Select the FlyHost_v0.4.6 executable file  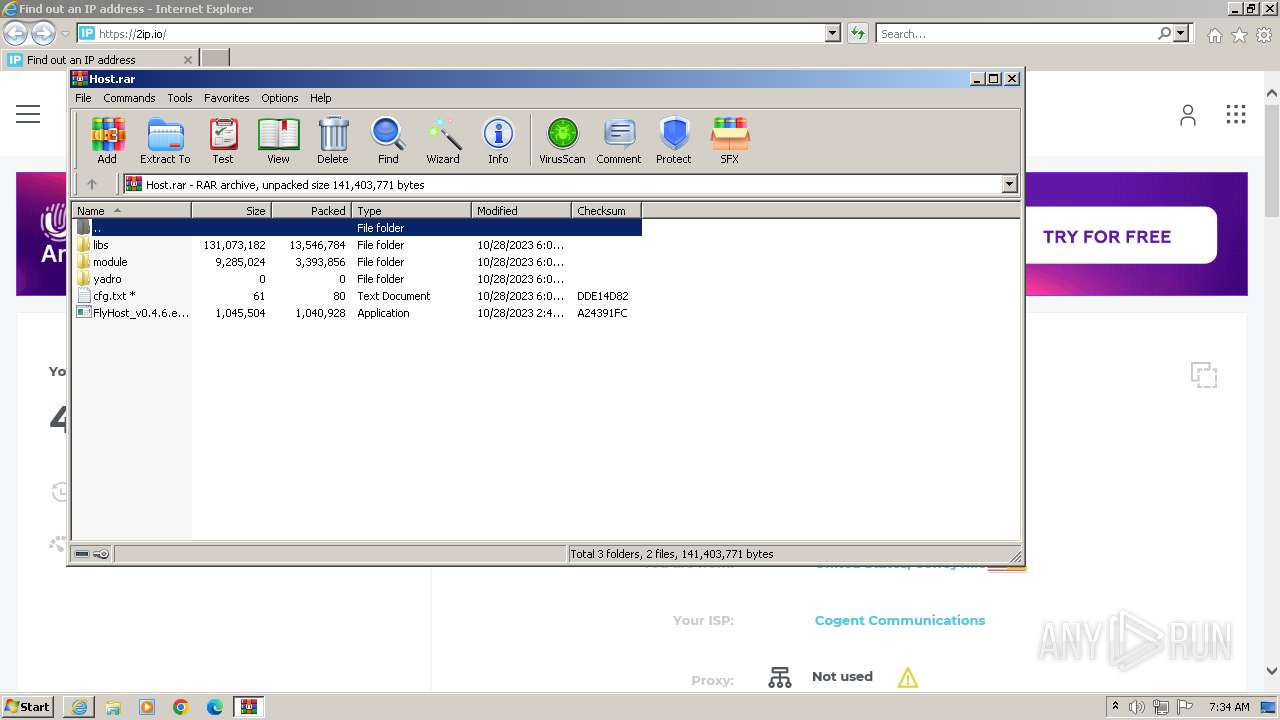click(356, 313)
